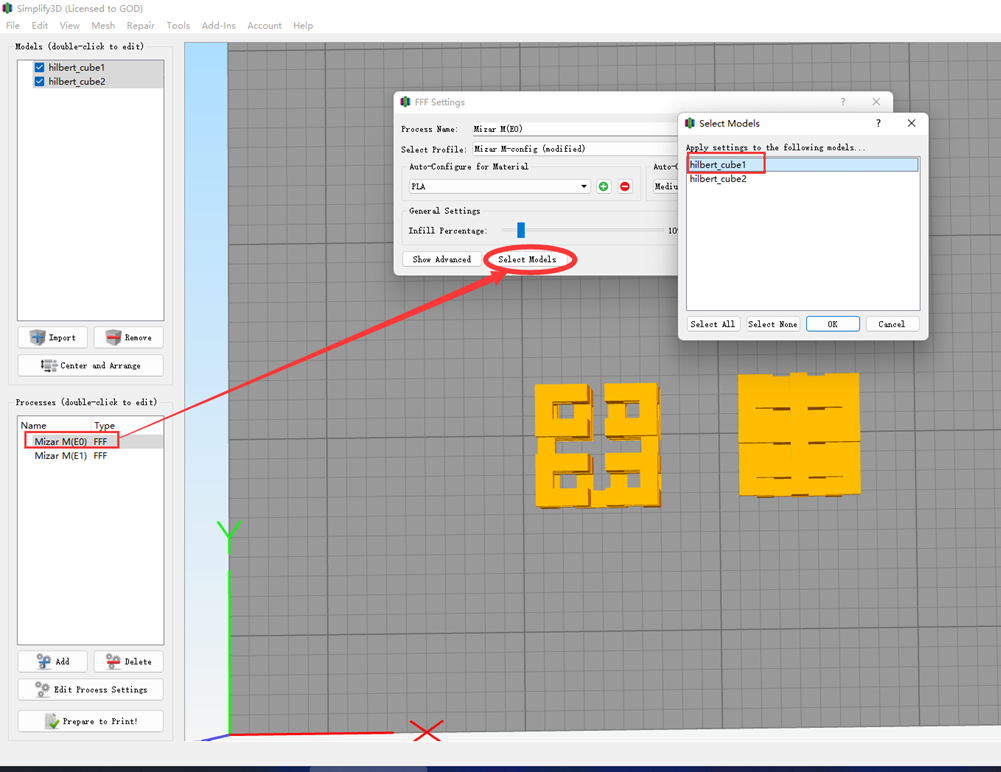The width and height of the screenshot is (1001, 772).
Task: Click Center and Arrange button
Action: (x=91, y=365)
